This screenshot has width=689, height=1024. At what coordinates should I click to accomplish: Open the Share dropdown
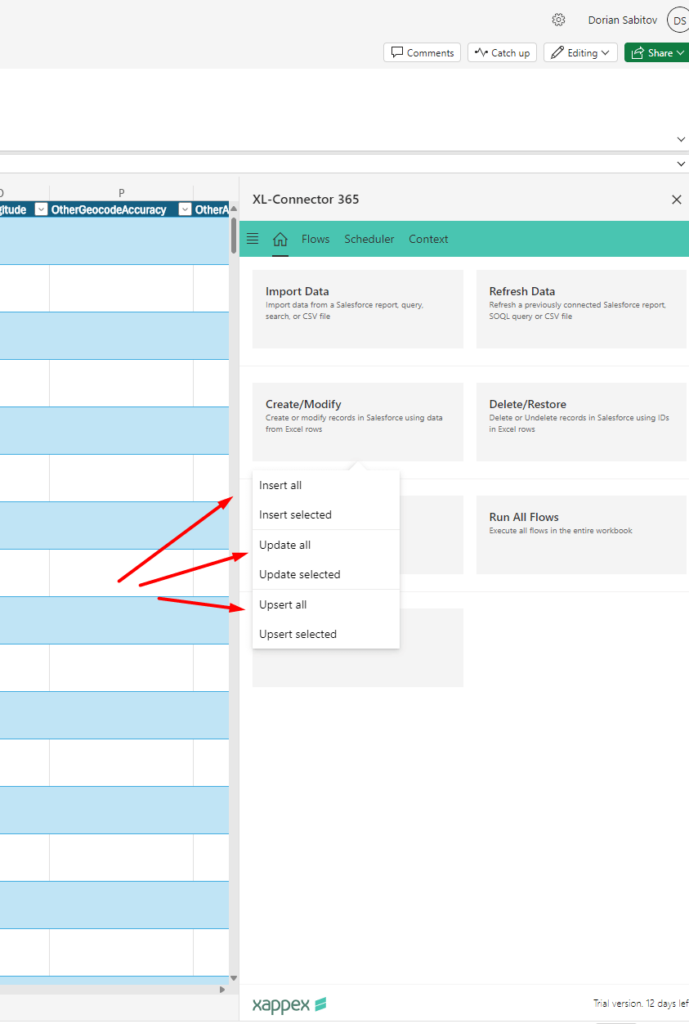[x=656, y=53]
